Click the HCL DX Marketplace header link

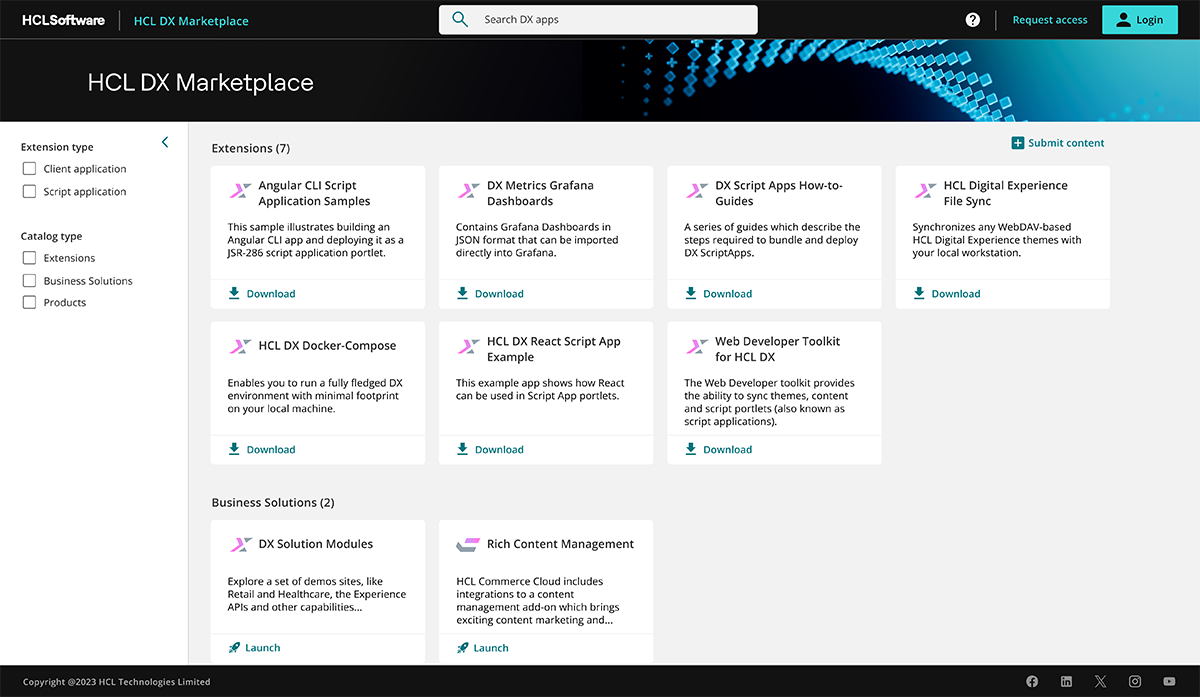(191, 20)
